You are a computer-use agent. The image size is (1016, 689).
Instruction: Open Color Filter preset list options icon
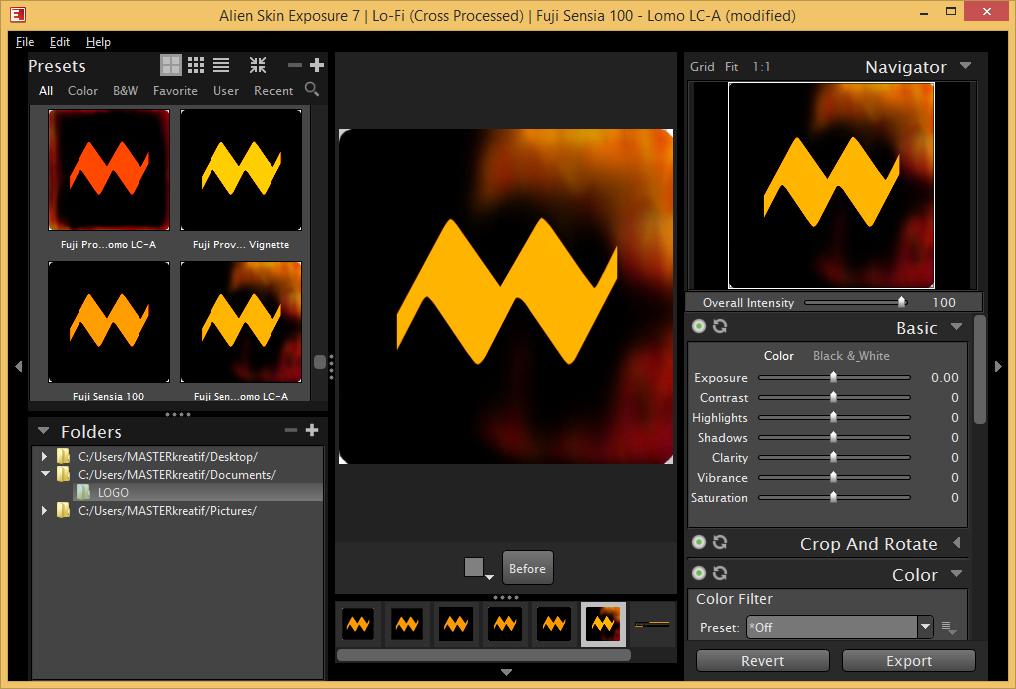949,627
